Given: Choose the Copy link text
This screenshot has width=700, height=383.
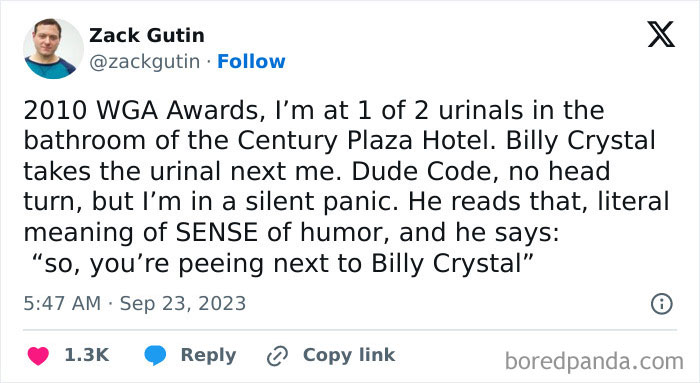Looking at the screenshot, I should [x=349, y=355].
